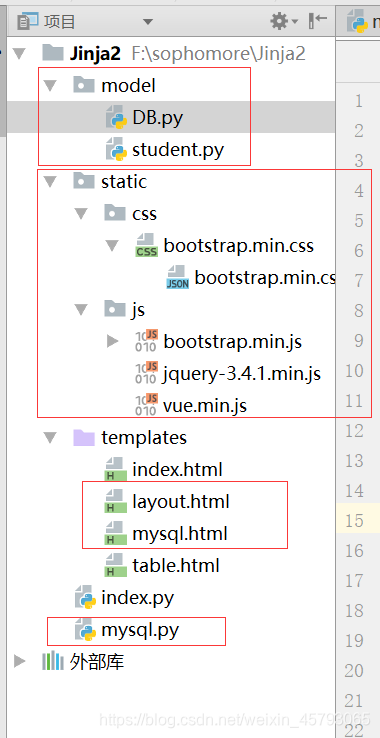The height and width of the screenshot is (738, 380).
Task: Click the jquery-3.4.1.min.js file icon
Action: [146, 374]
